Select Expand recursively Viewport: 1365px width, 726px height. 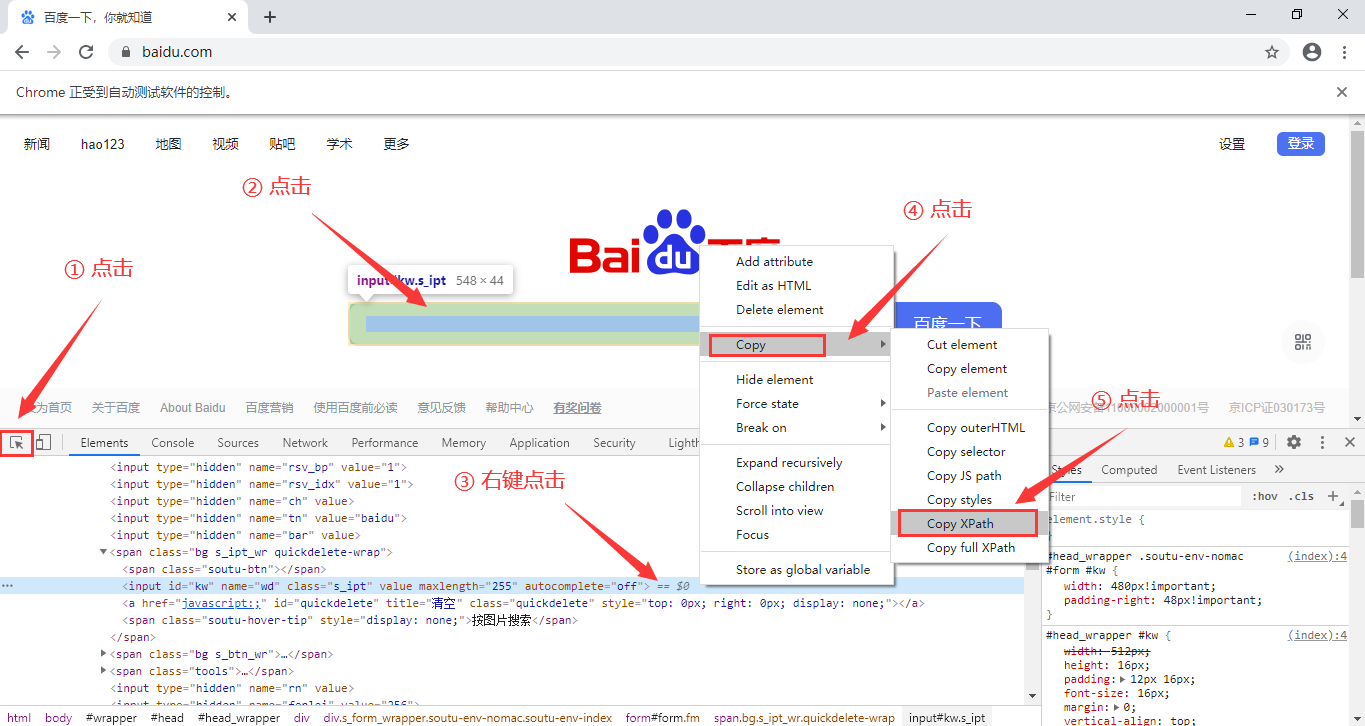click(797, 462)
